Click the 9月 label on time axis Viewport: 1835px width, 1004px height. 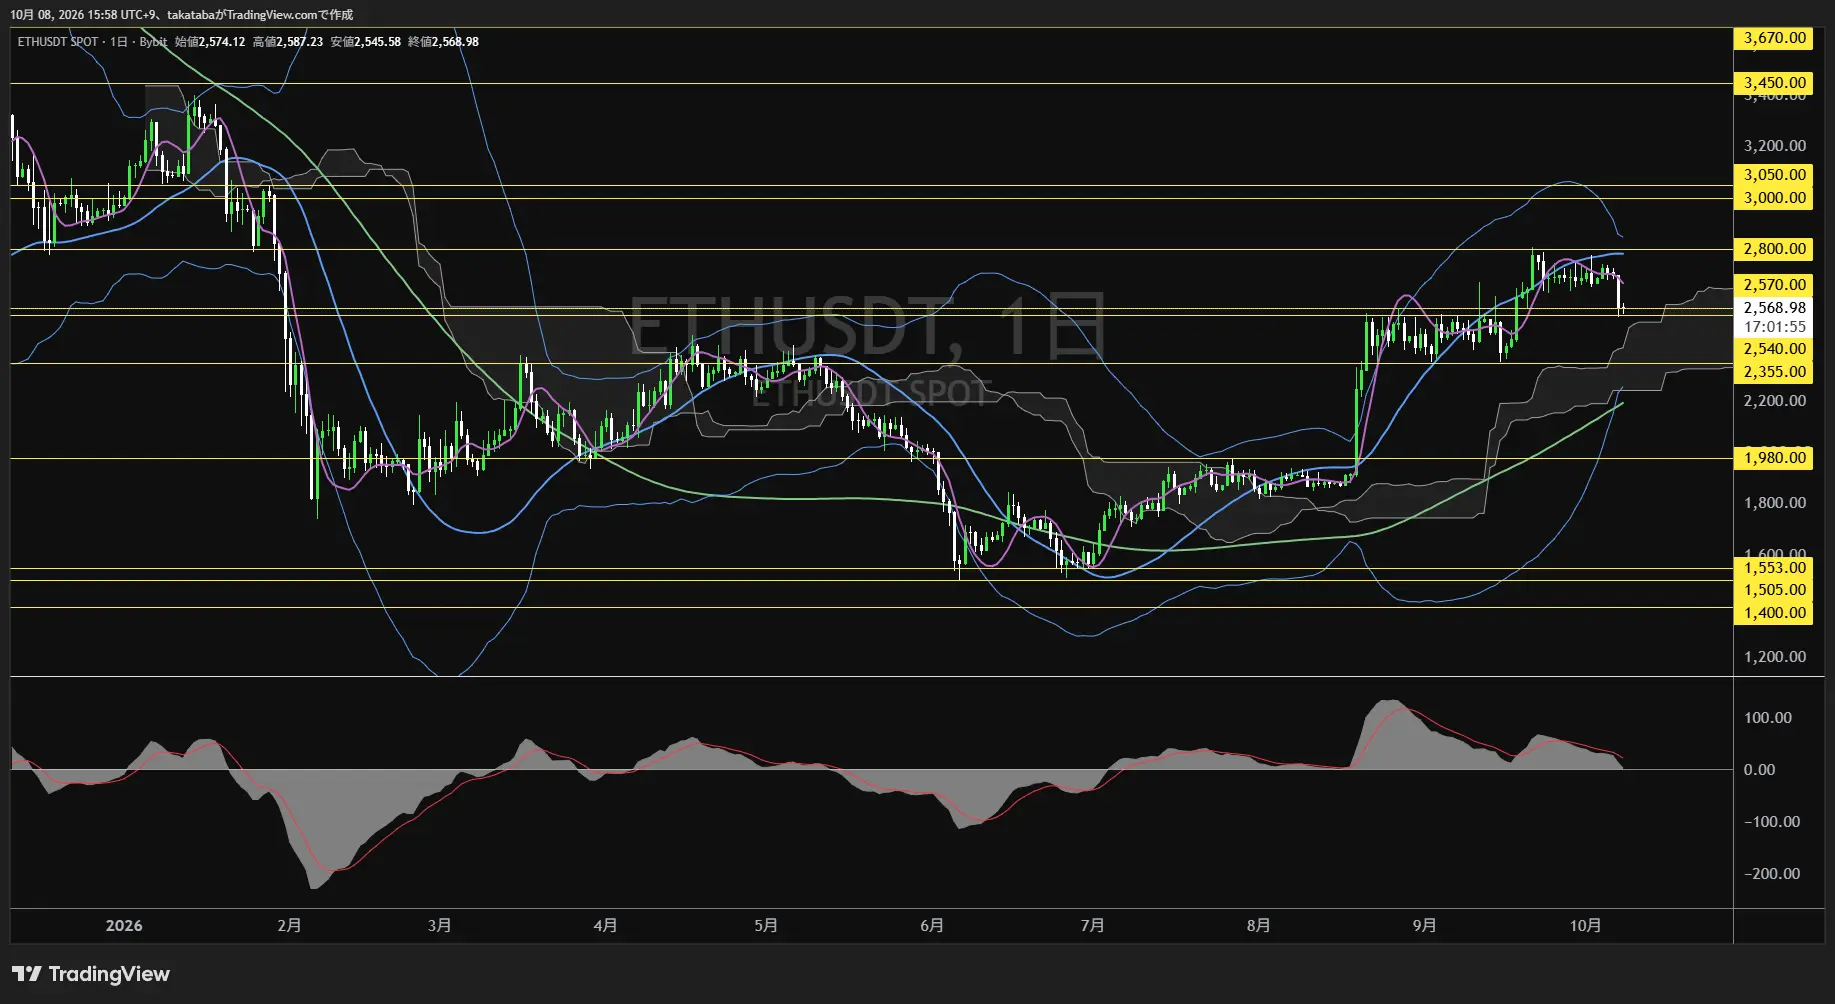click(x=1425, y=926)
